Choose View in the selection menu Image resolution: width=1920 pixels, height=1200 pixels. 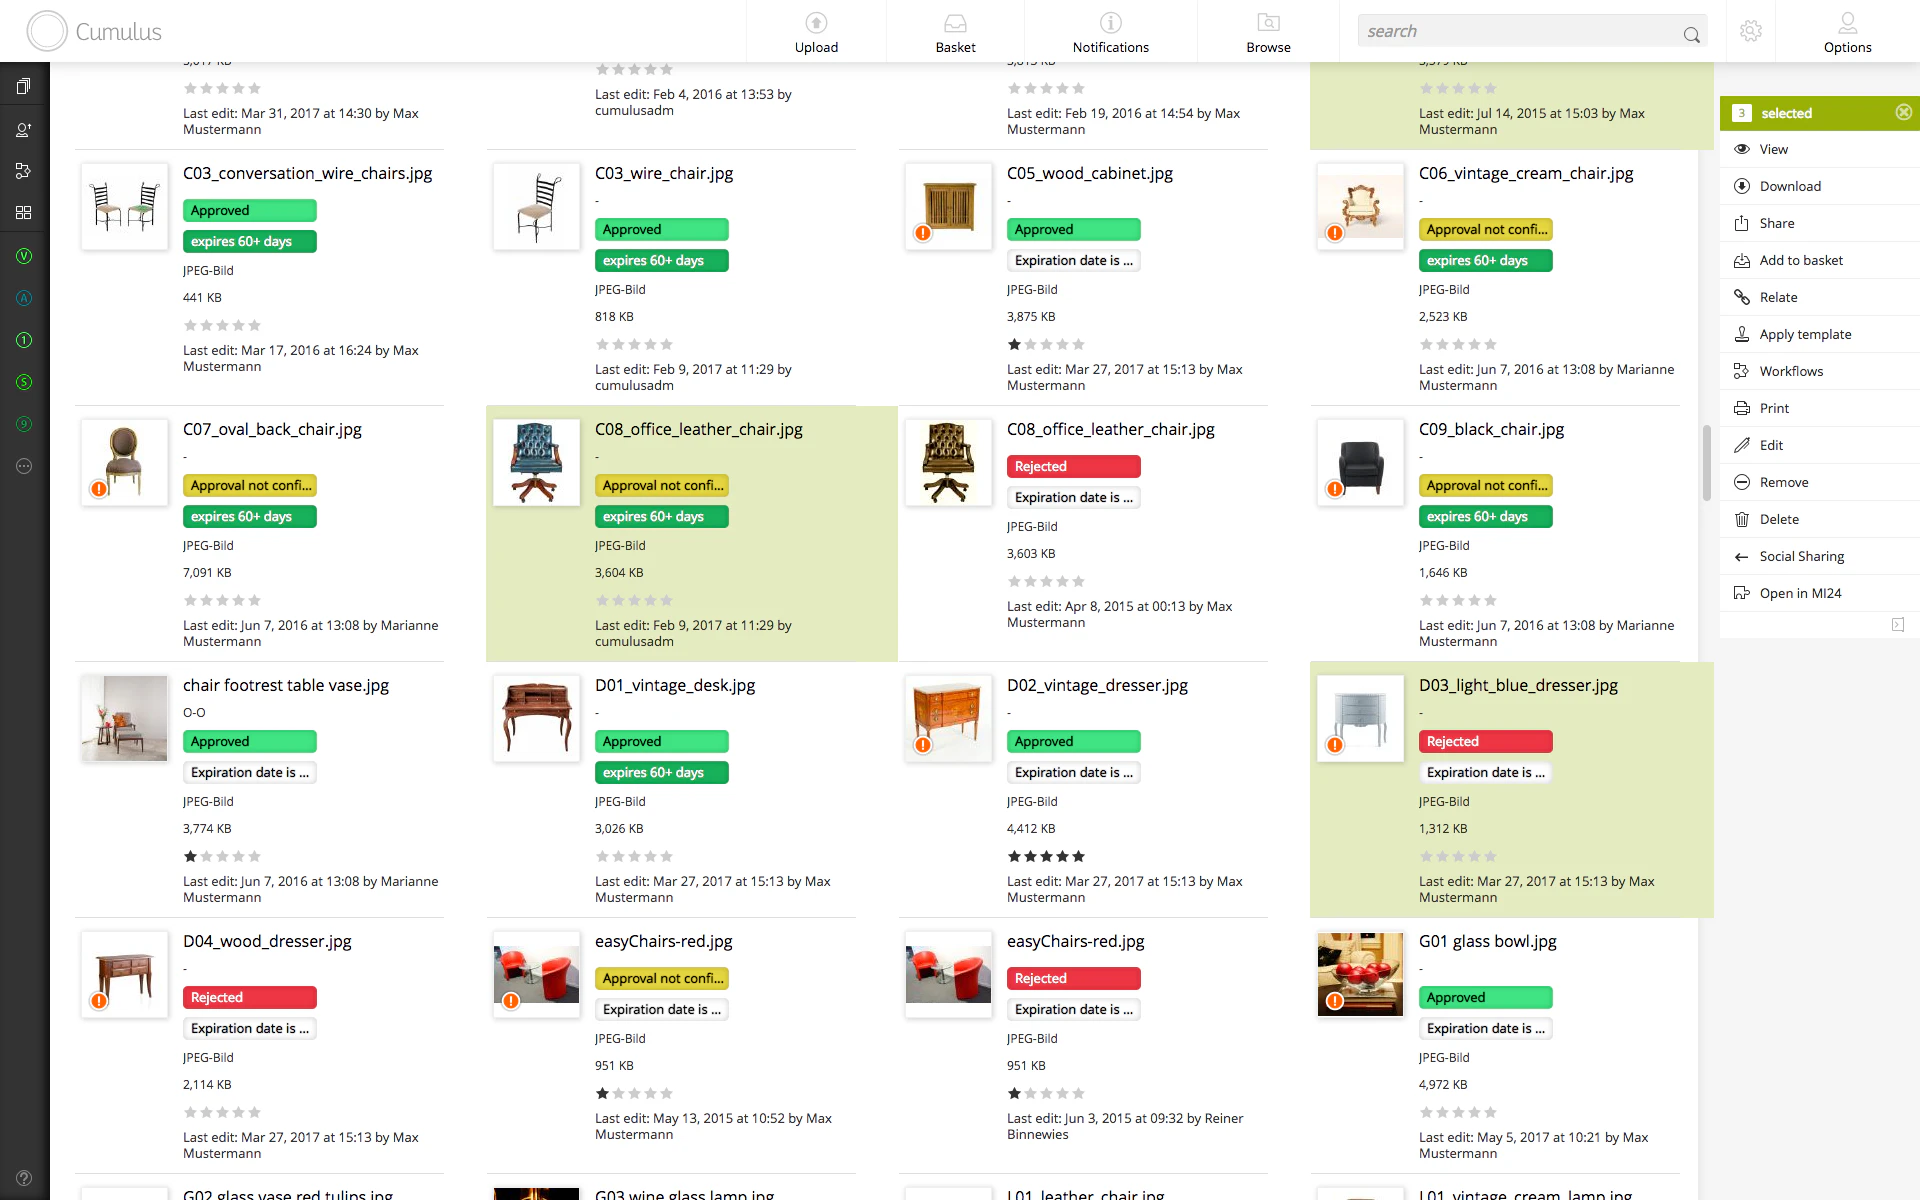click(1820, 149)
